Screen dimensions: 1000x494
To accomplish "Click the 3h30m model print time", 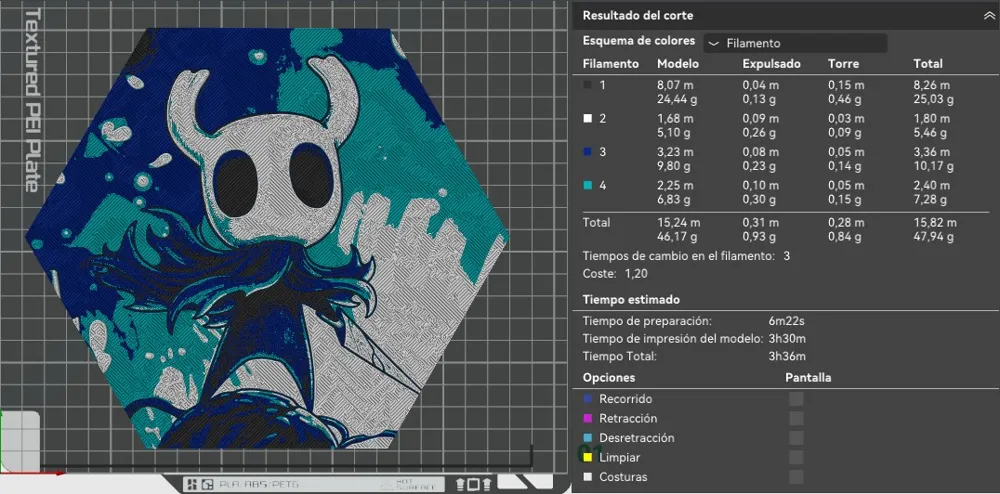I will tap(787, 338).
